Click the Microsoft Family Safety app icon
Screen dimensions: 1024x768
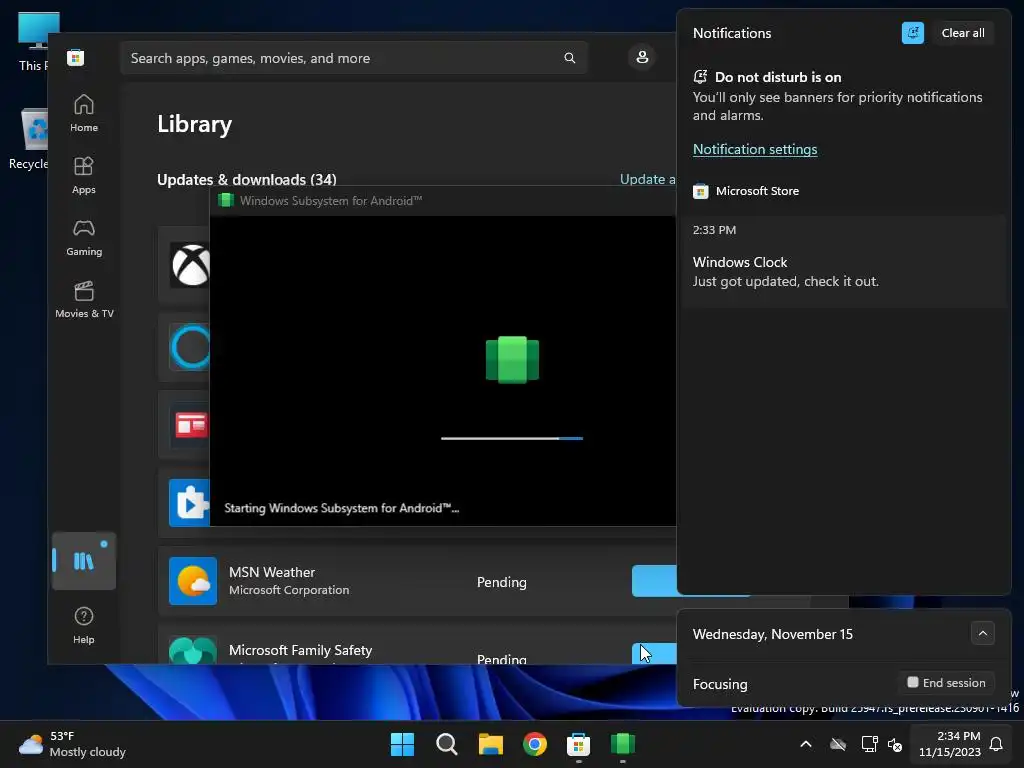coord(193,650)
